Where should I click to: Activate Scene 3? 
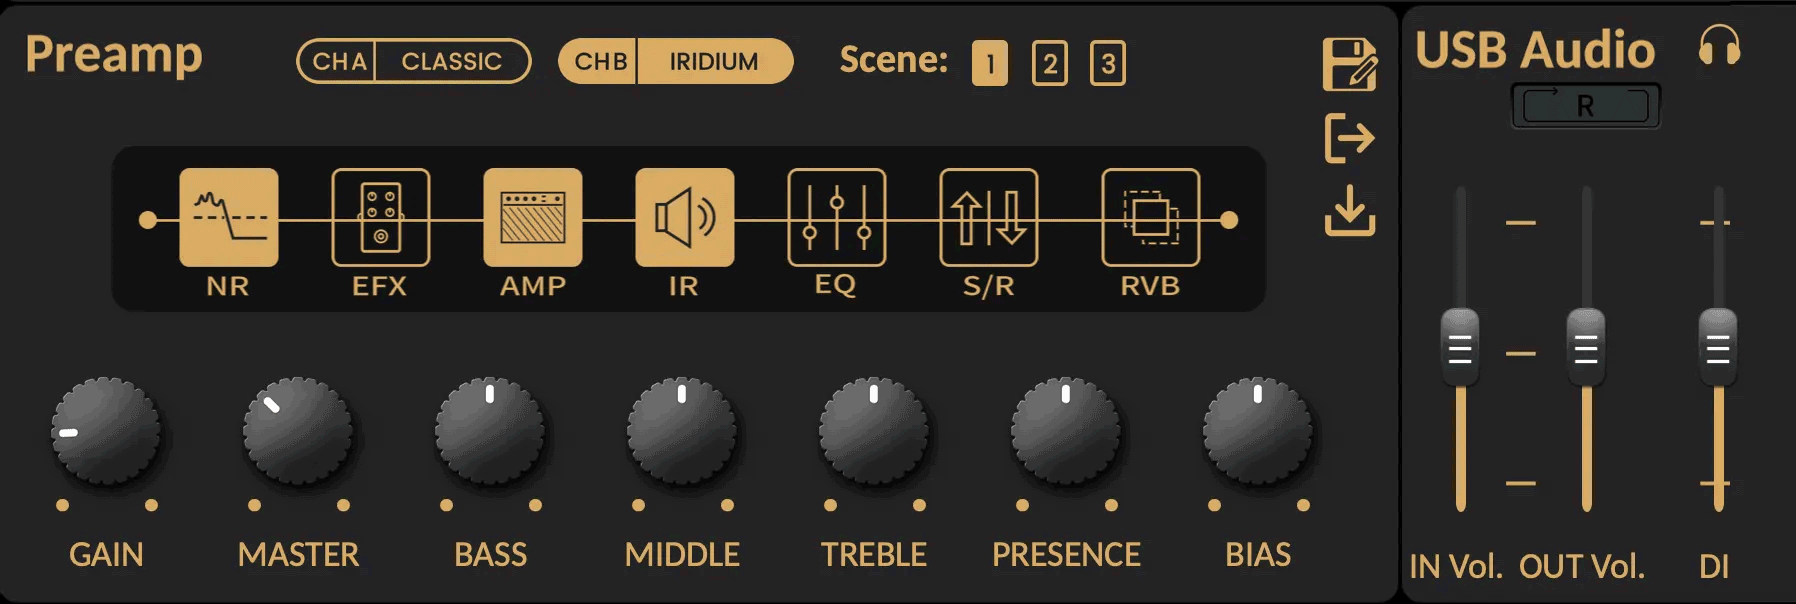[1107, 64]
